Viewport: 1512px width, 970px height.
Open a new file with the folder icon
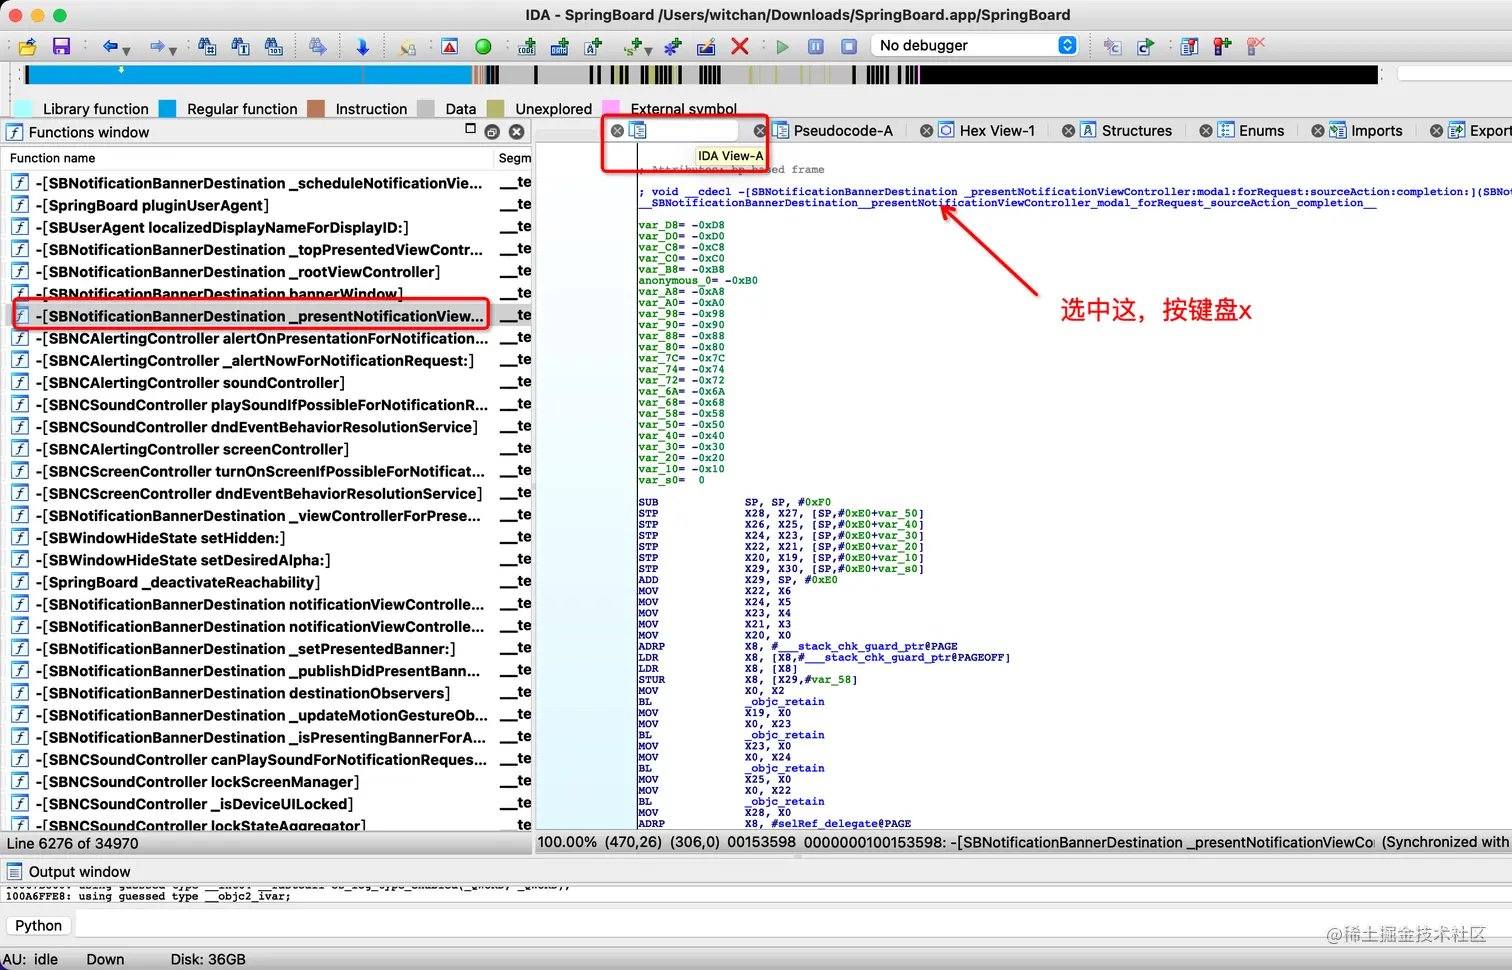click(x=27, y=46)
